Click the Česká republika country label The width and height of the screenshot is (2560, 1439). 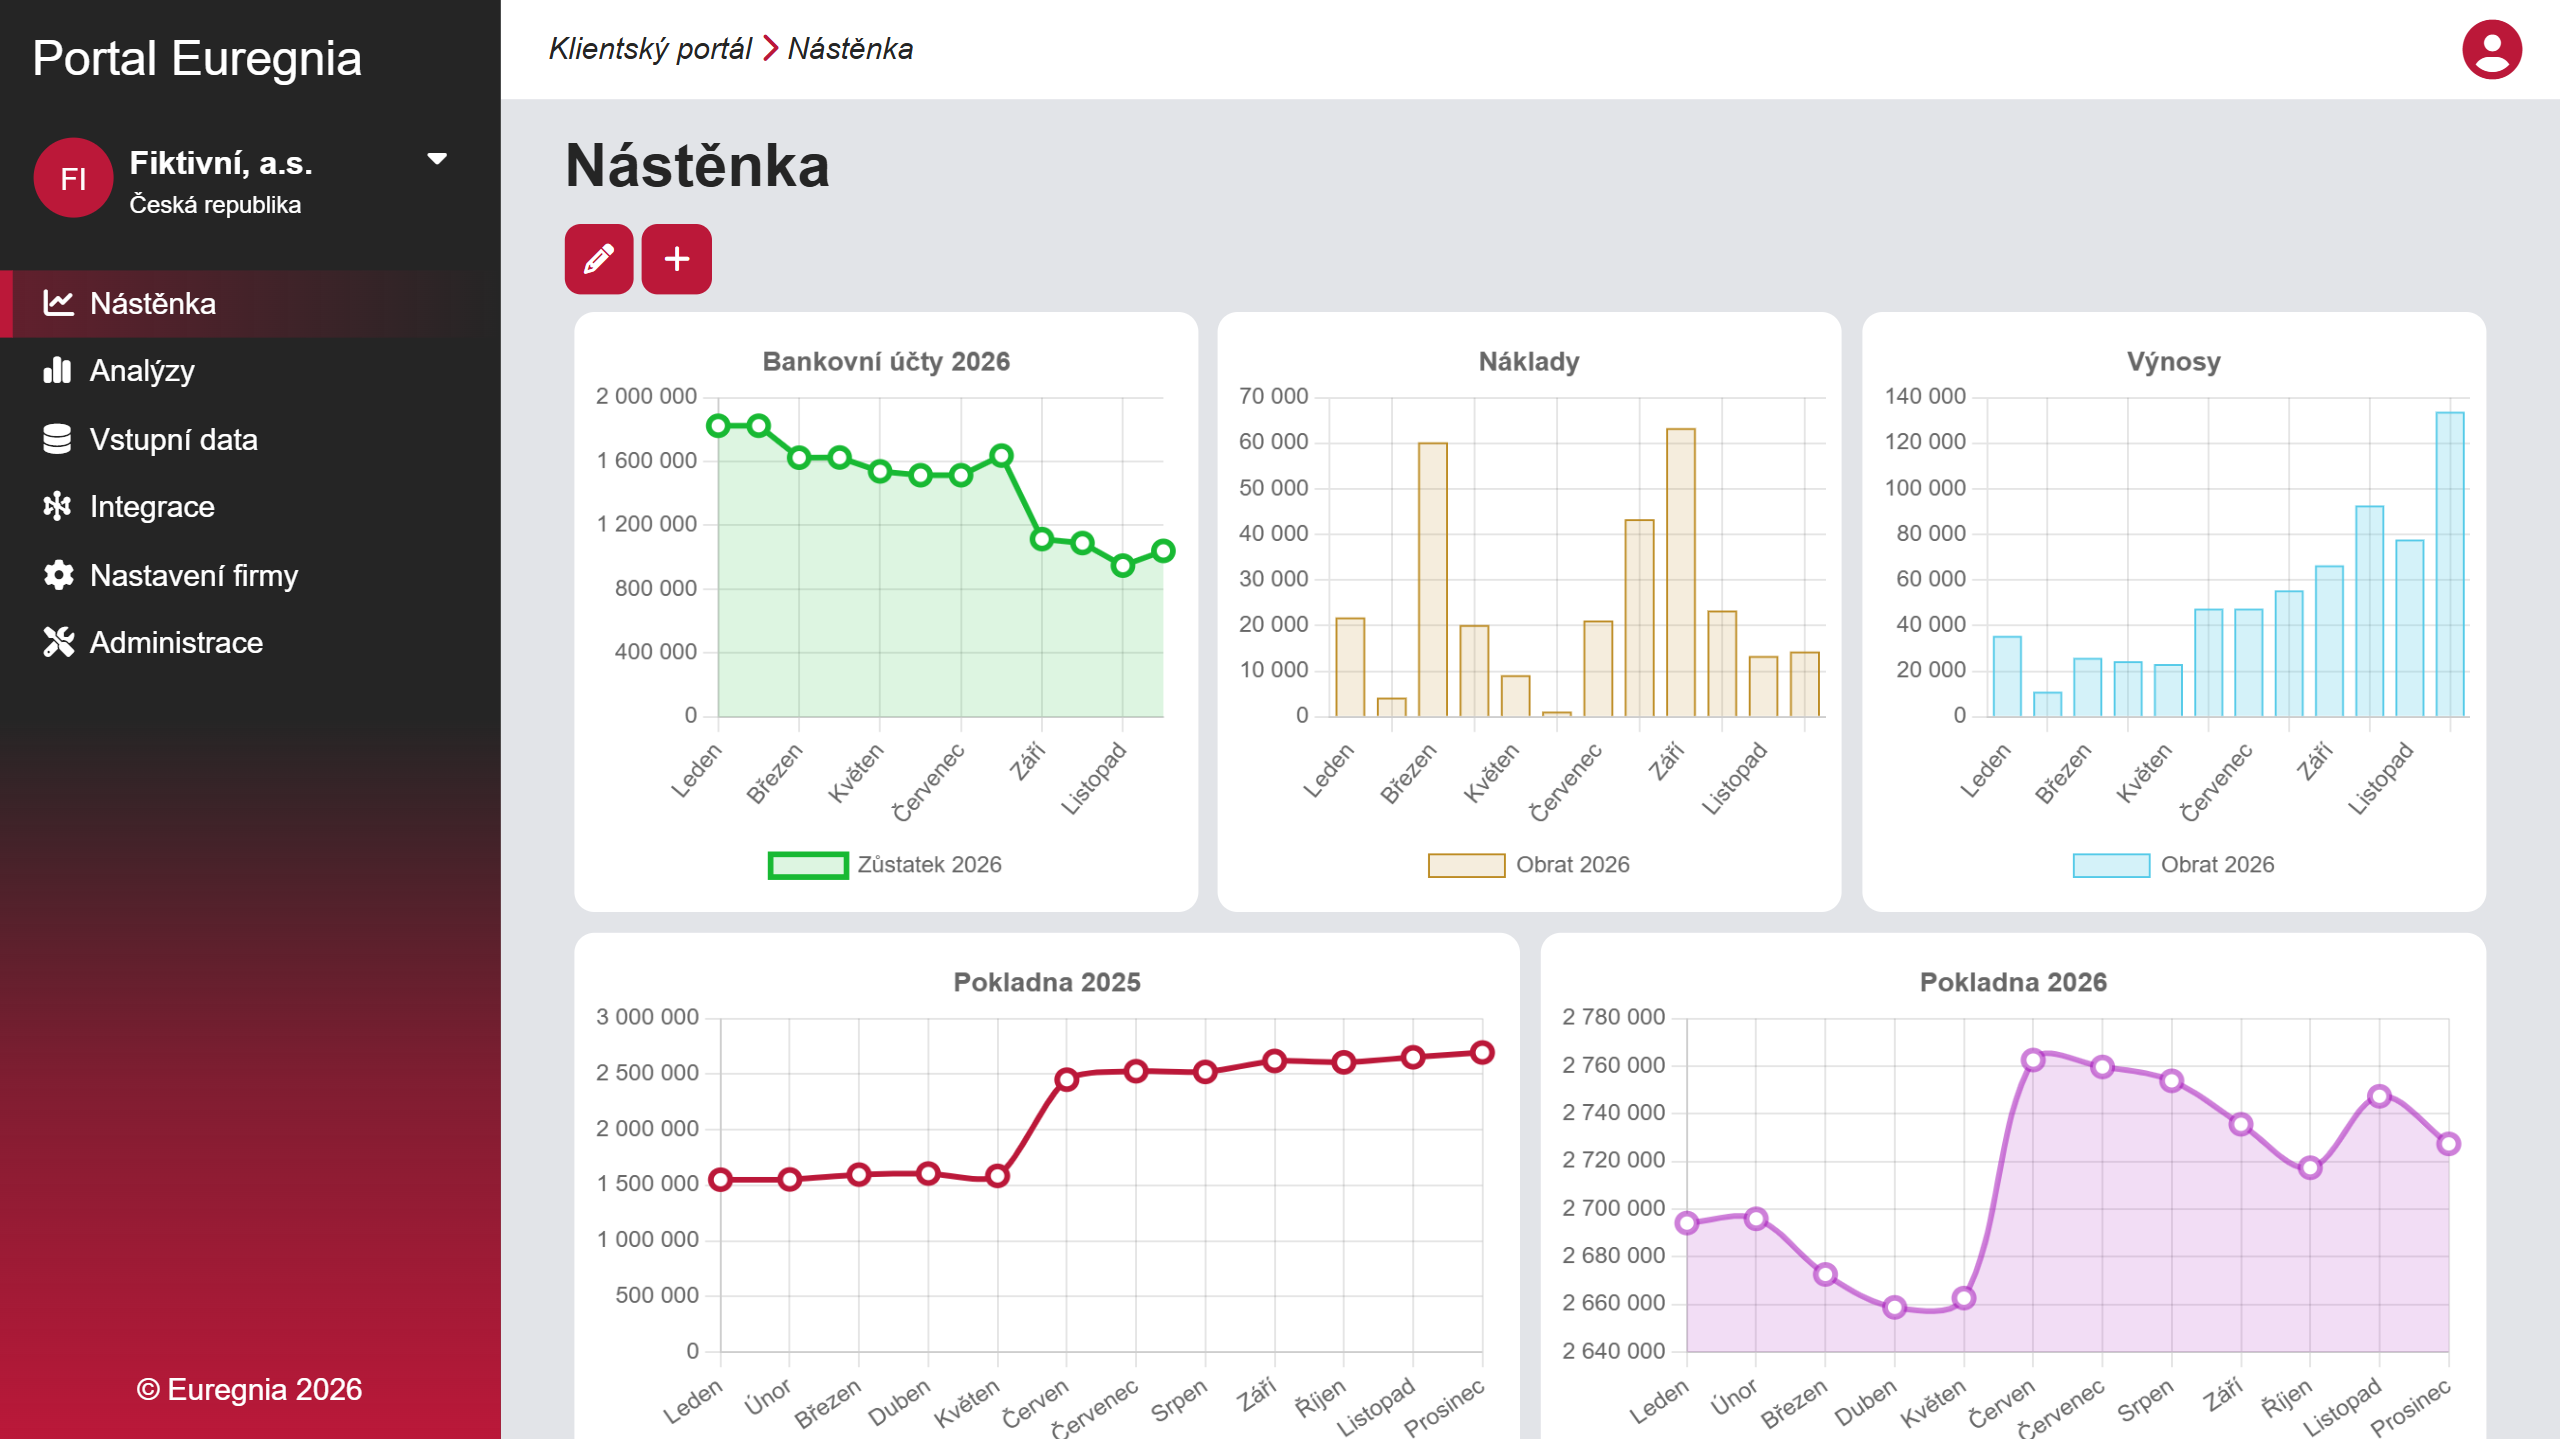pyautogui.click(x=215, y=205)
